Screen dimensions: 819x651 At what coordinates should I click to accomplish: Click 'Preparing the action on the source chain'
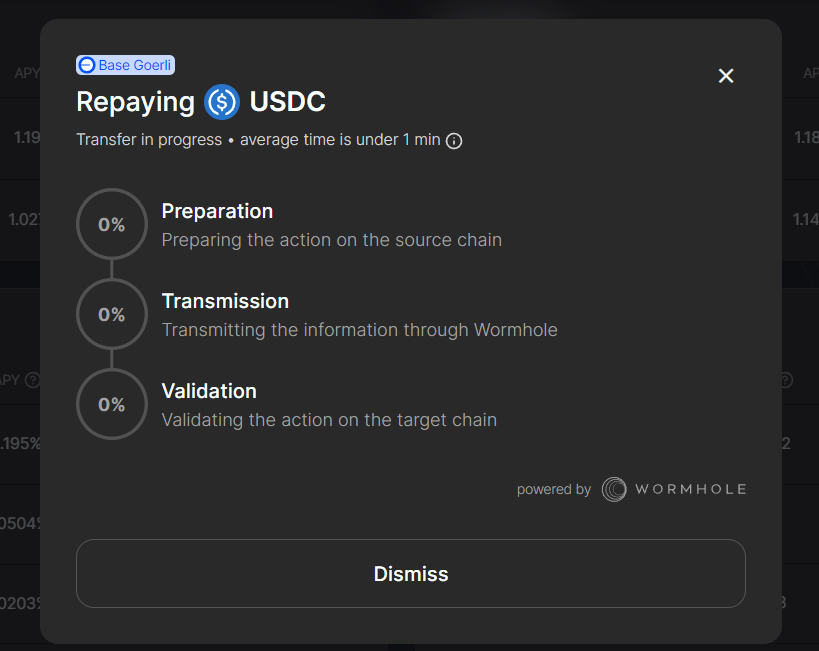click(x=331, y=240)
